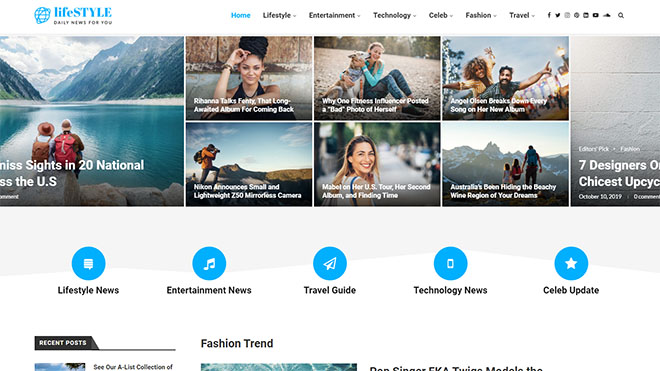This screenshot has height=371, width=660.
Task: Click the Editors' Pick category tag
Action: [593, 149]
